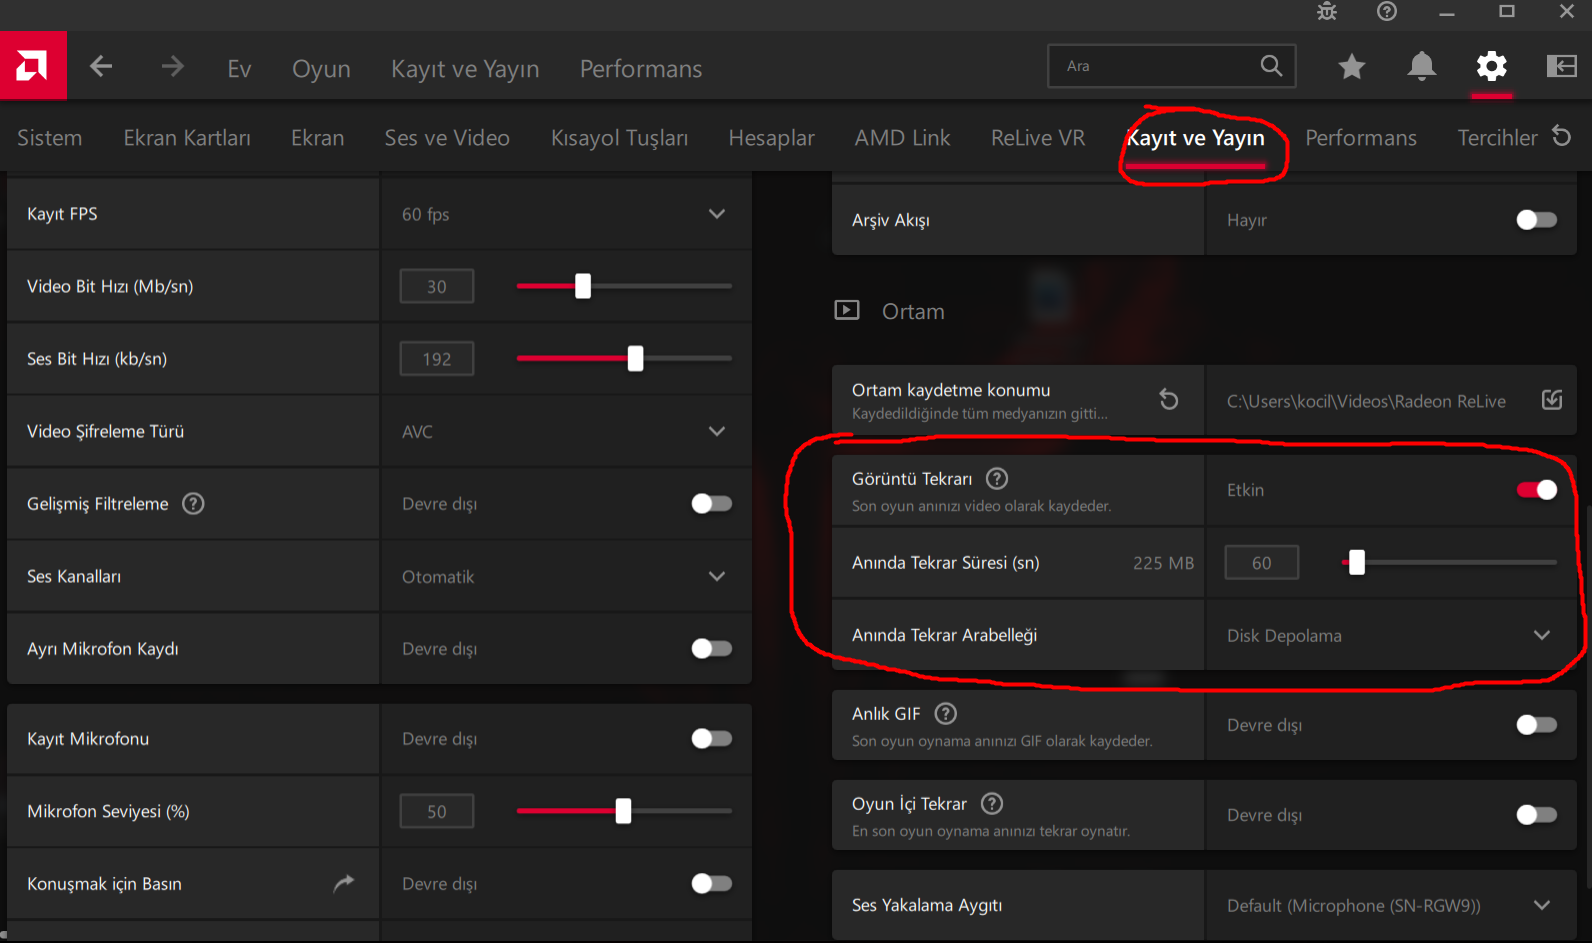Click the AMD logo icon
The height and width of the screenshot is (943, 1592).
pos(33,66)
